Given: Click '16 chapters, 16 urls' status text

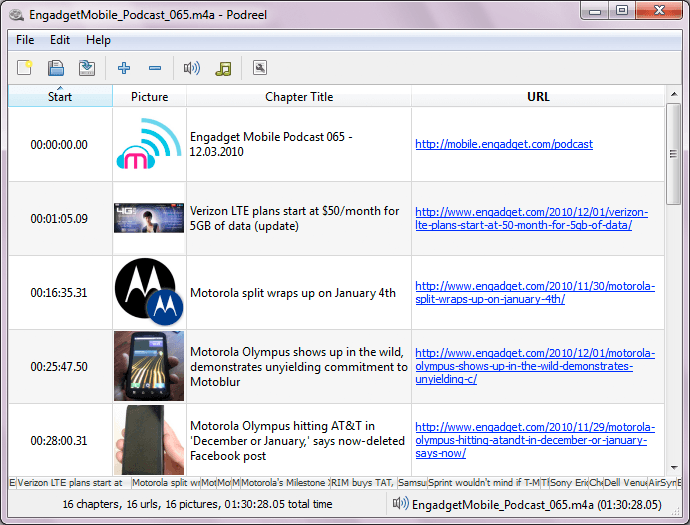Looking at the screenshot, I should [x=197, y=504].
